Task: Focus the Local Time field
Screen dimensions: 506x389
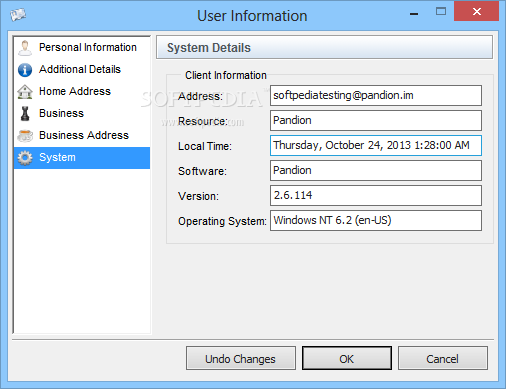Action: [376, 146]
